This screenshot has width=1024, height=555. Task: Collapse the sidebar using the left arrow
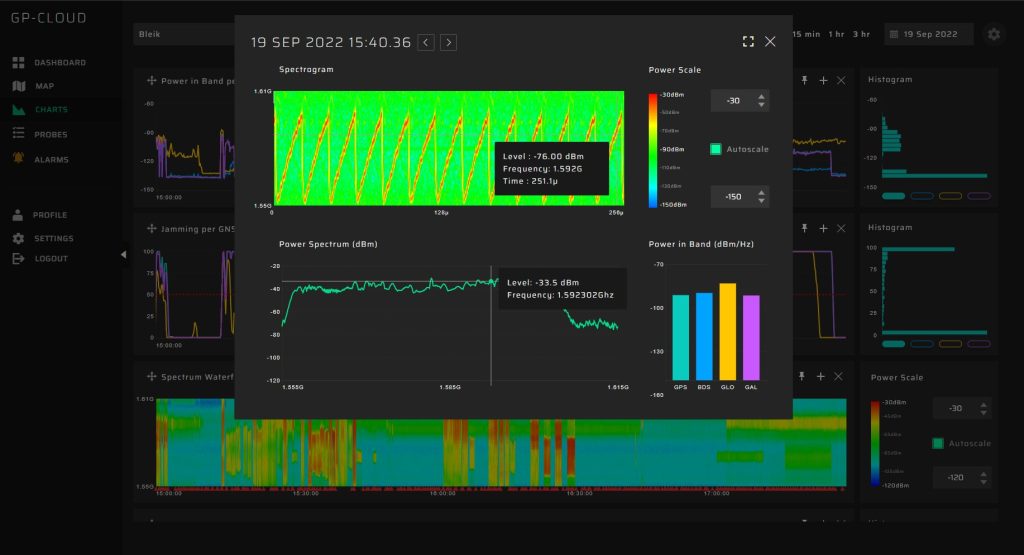point(124,254)
